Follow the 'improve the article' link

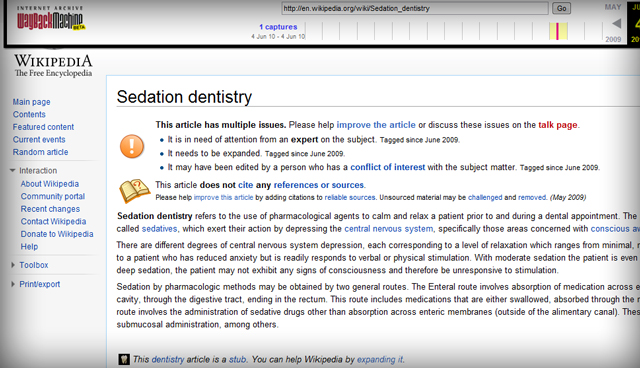pos(376,125)
